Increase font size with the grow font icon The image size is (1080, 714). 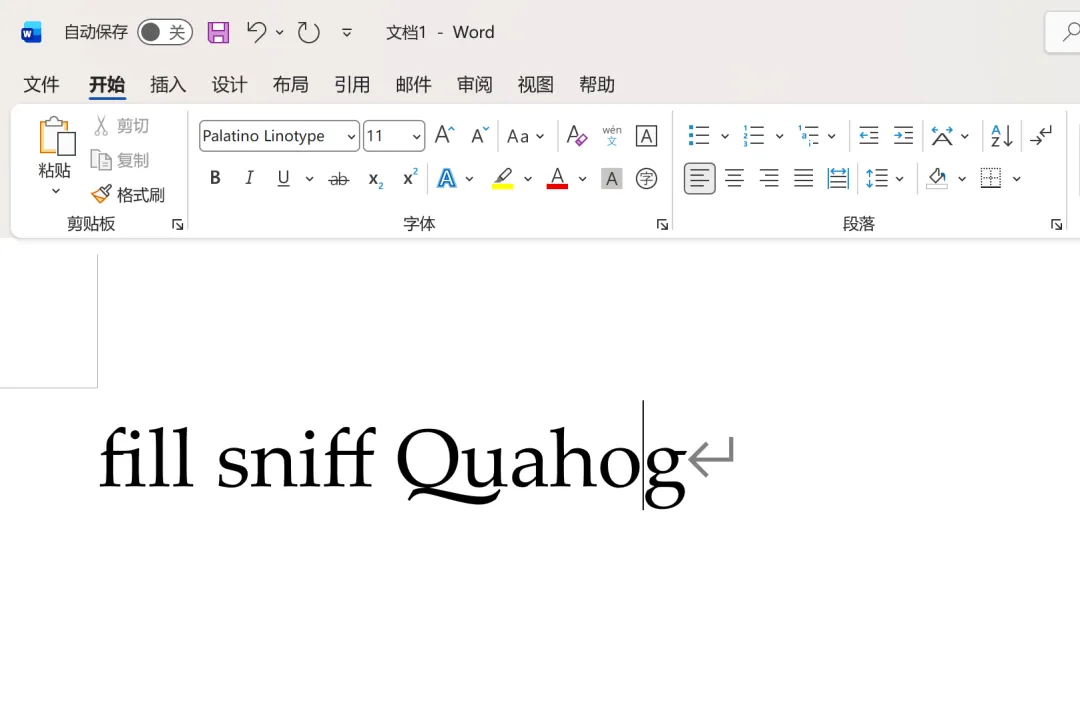pyautogui.click(x=445, y=135)
